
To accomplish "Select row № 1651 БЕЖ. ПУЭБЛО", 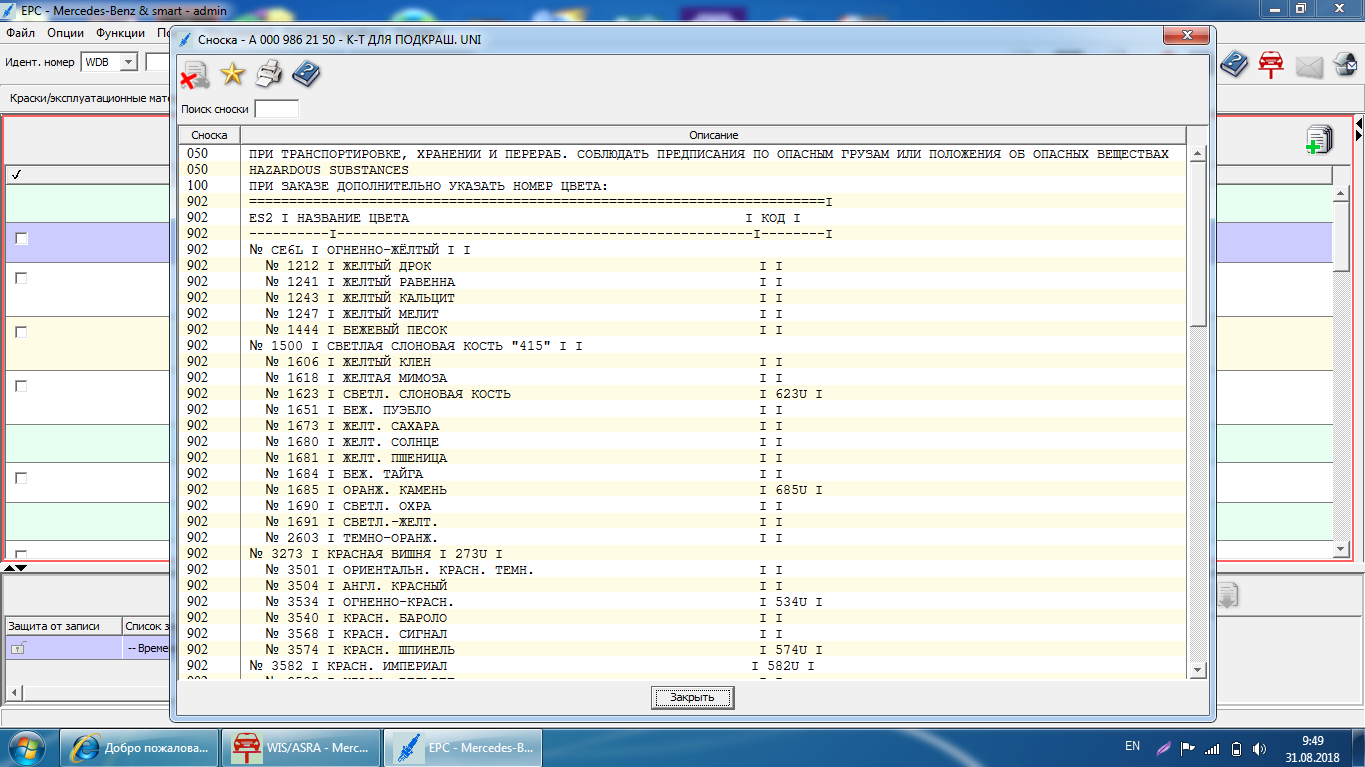I will (682, 410).
